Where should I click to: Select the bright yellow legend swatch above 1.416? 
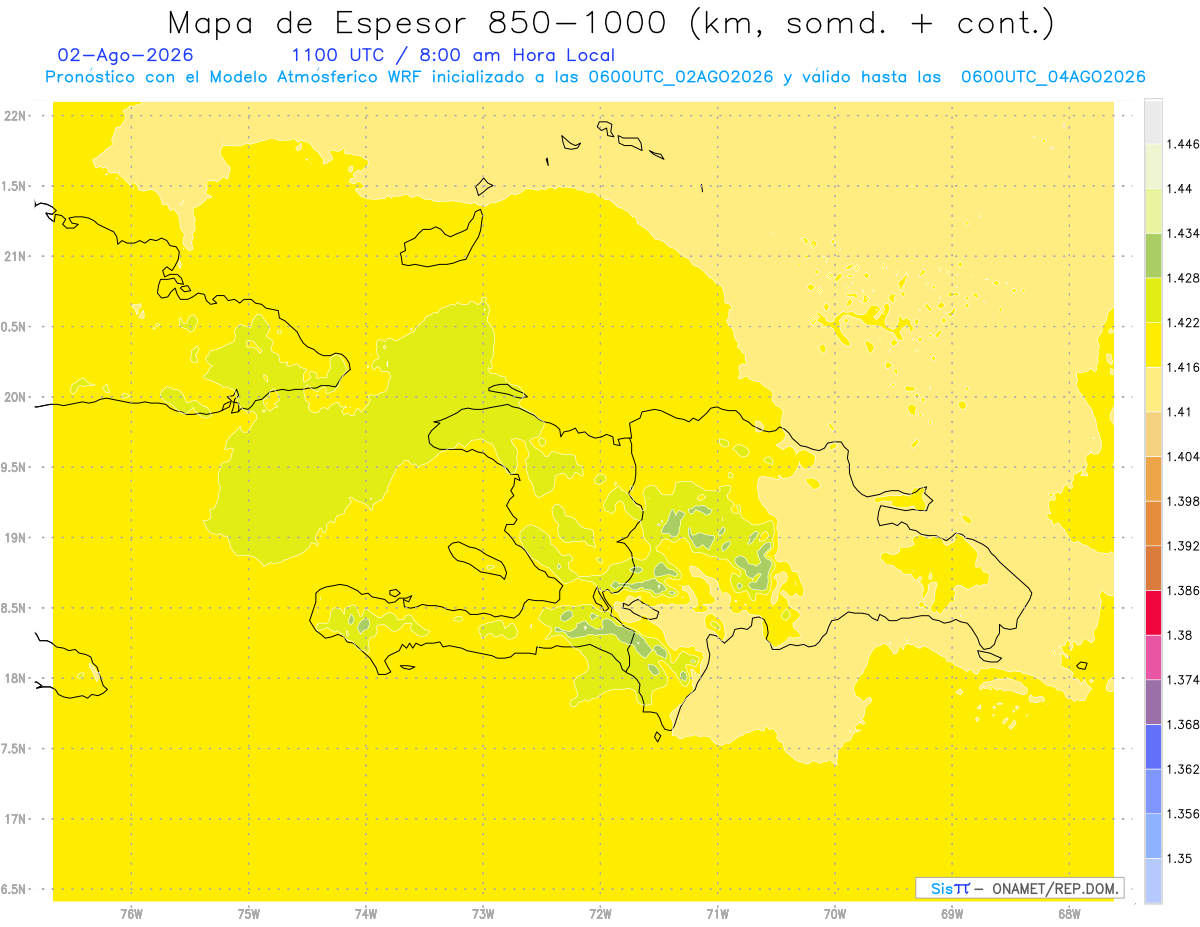click(1153, 345)
